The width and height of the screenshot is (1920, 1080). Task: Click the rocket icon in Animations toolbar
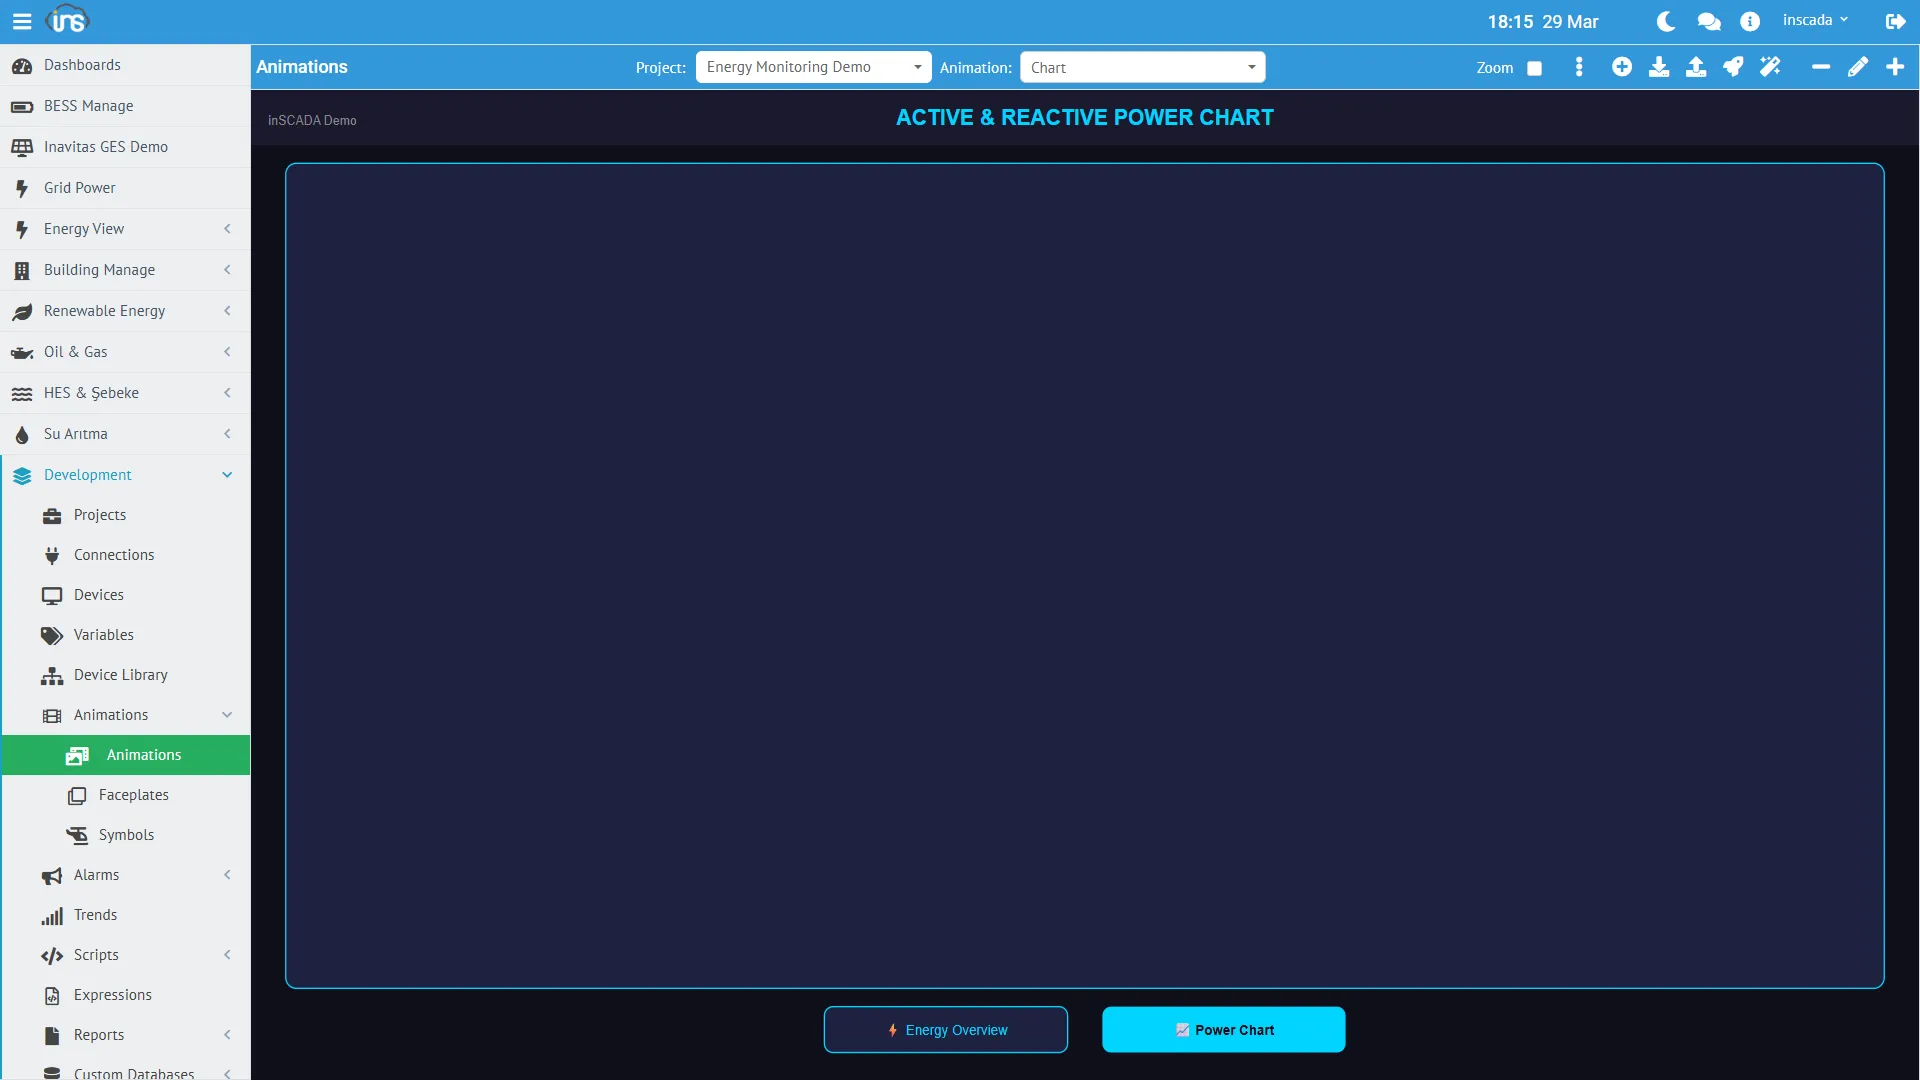tap(1733, 67)
